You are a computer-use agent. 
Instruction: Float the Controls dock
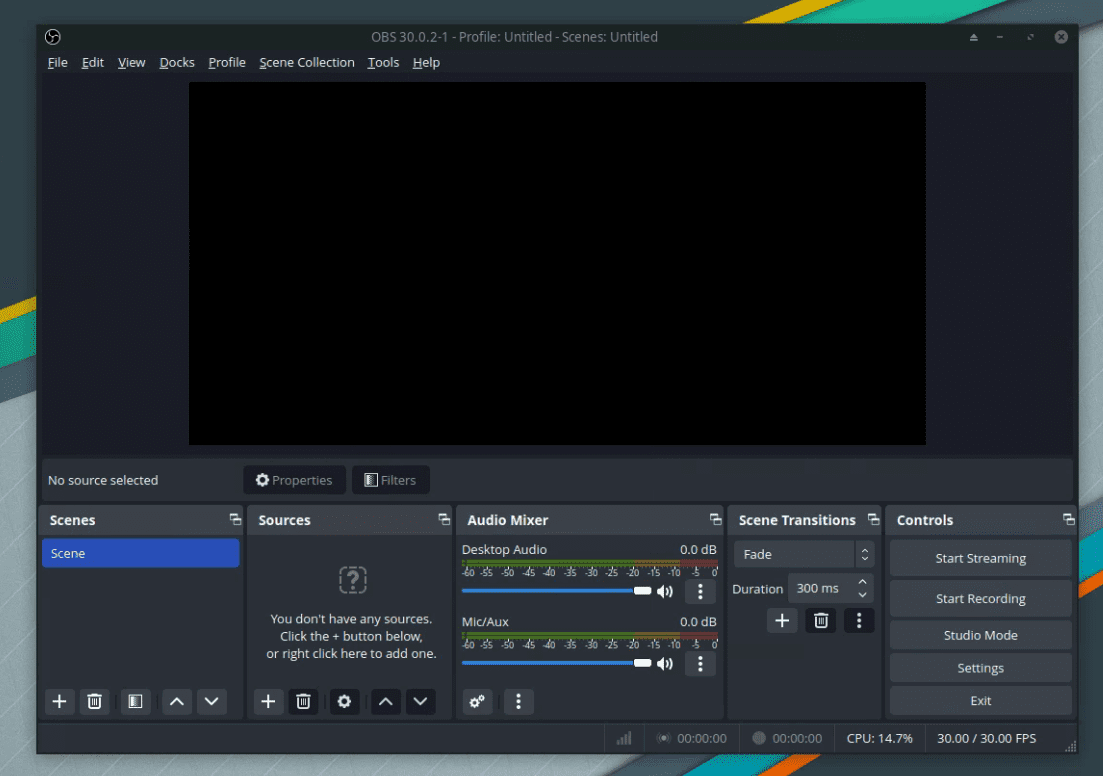tap(1069, 519)
